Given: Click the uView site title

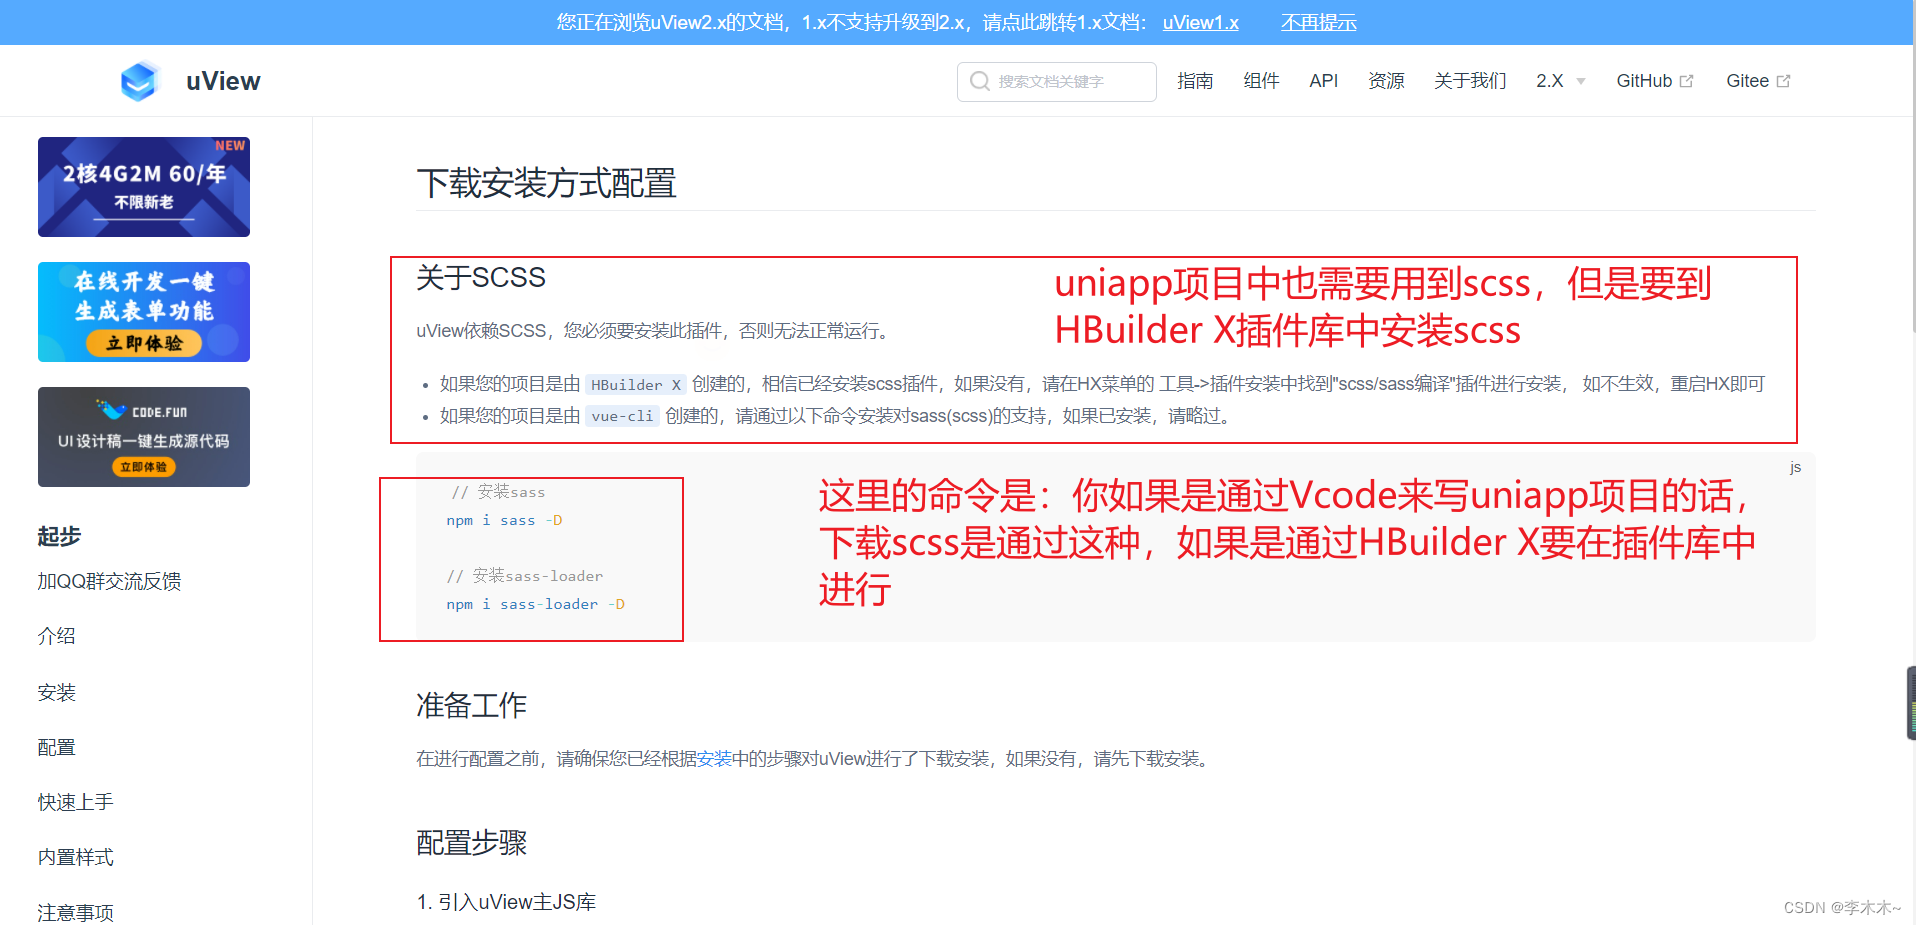Looking at the screenshot, I should [x=223, y=81].
